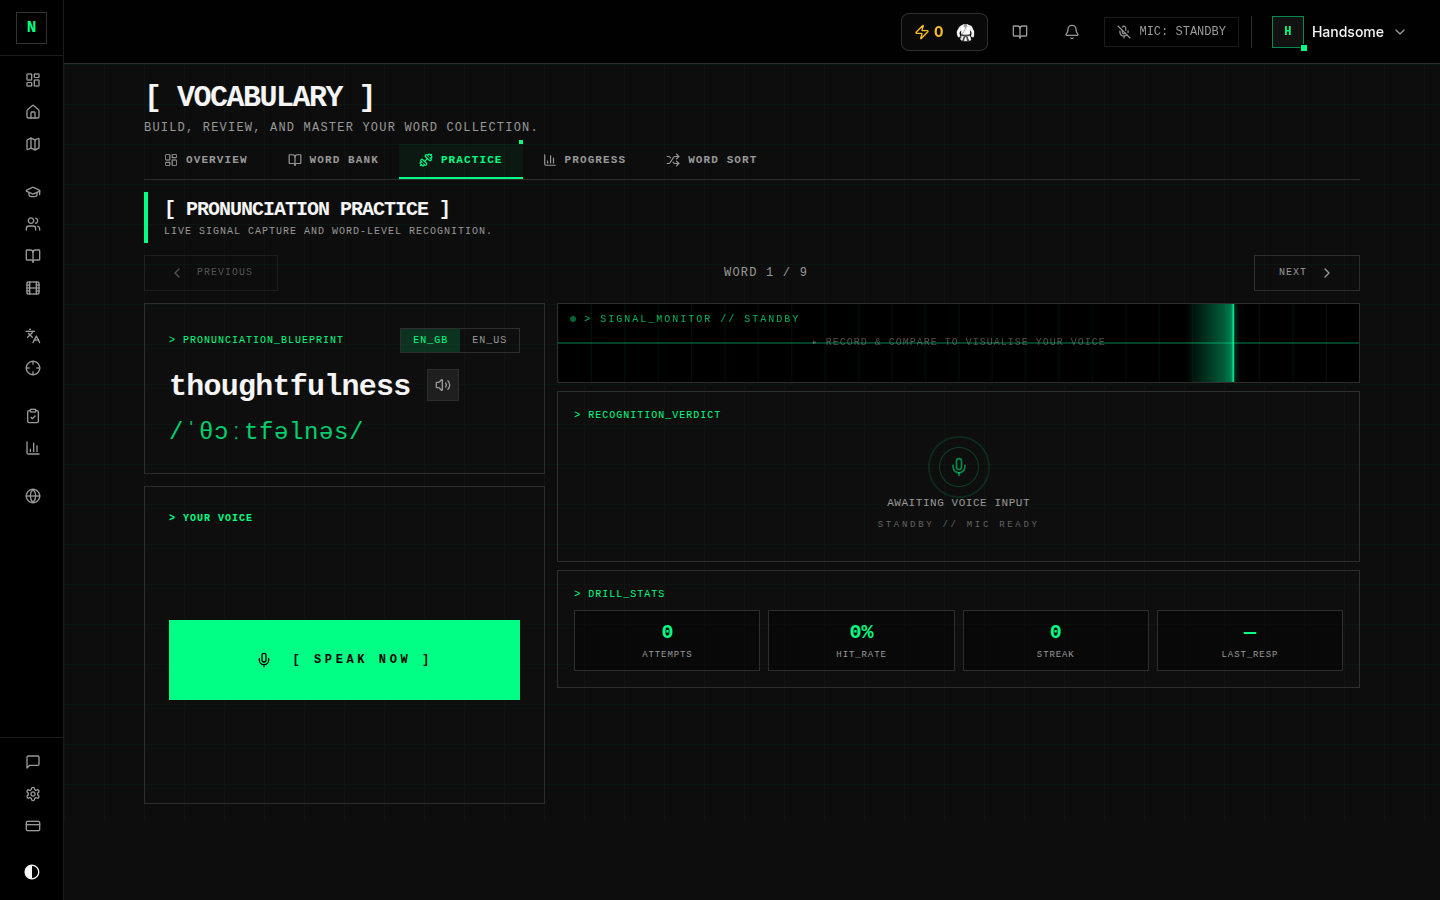This screenshot has width=1440, height=900.
Task: Open the map icon in the sidebar
Action: pyautogui.click(x=33, y=144)
